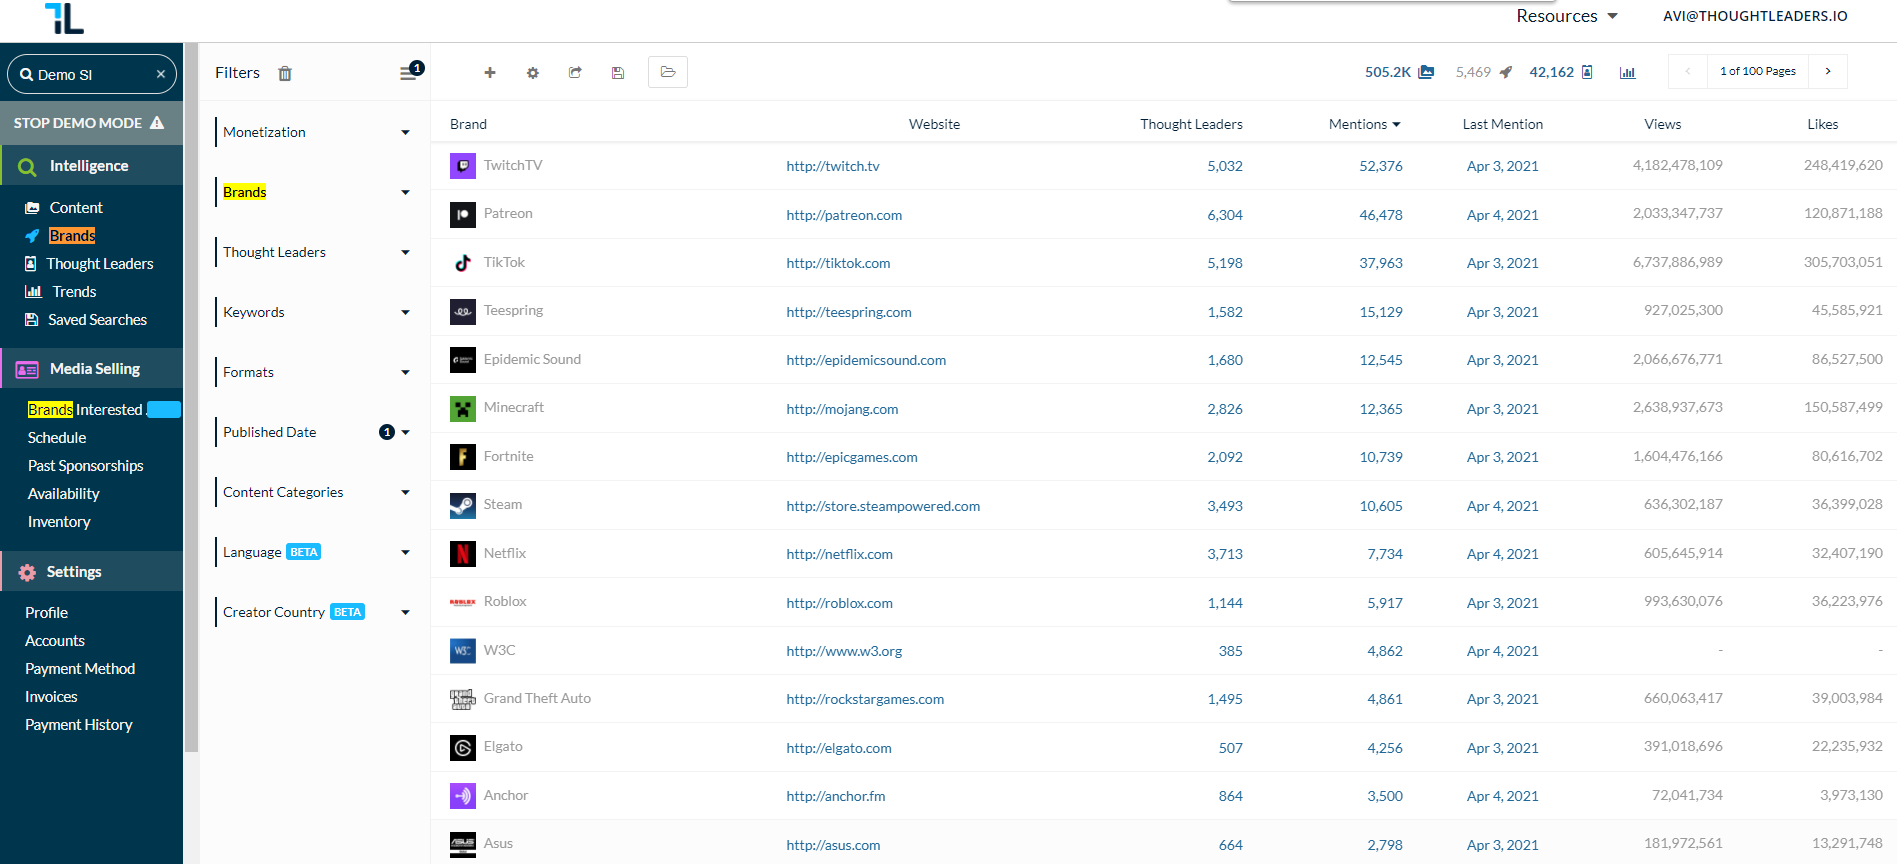The width and height of the screenshot is (1897, 864).
Task: Open the epidemicsound.com link
Action: 866,360
